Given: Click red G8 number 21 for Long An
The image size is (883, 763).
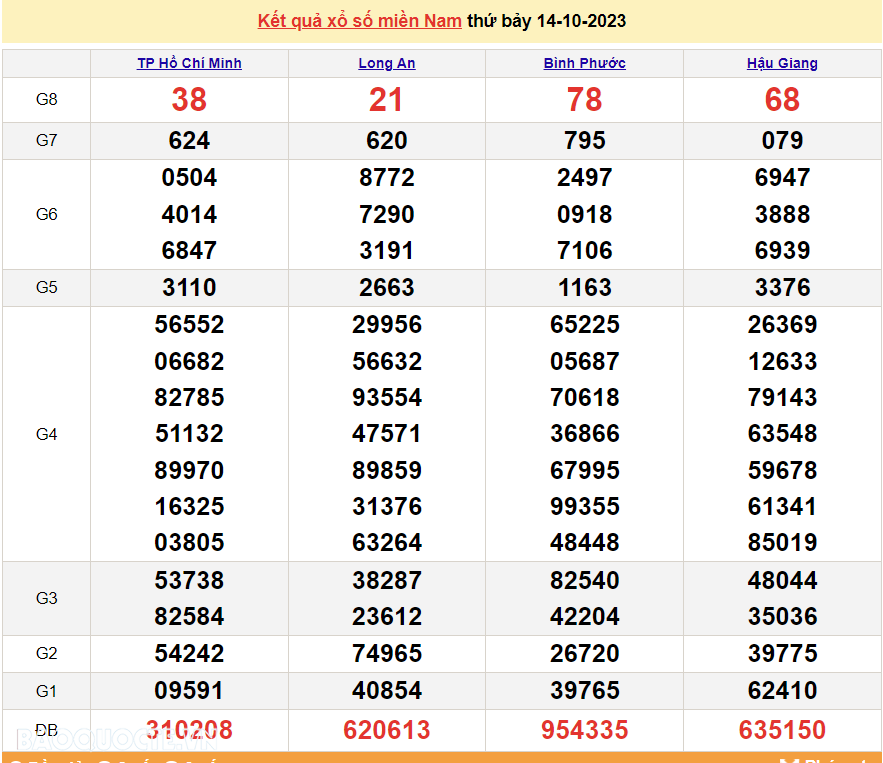Looking at the screenshot, I should 387,100.
